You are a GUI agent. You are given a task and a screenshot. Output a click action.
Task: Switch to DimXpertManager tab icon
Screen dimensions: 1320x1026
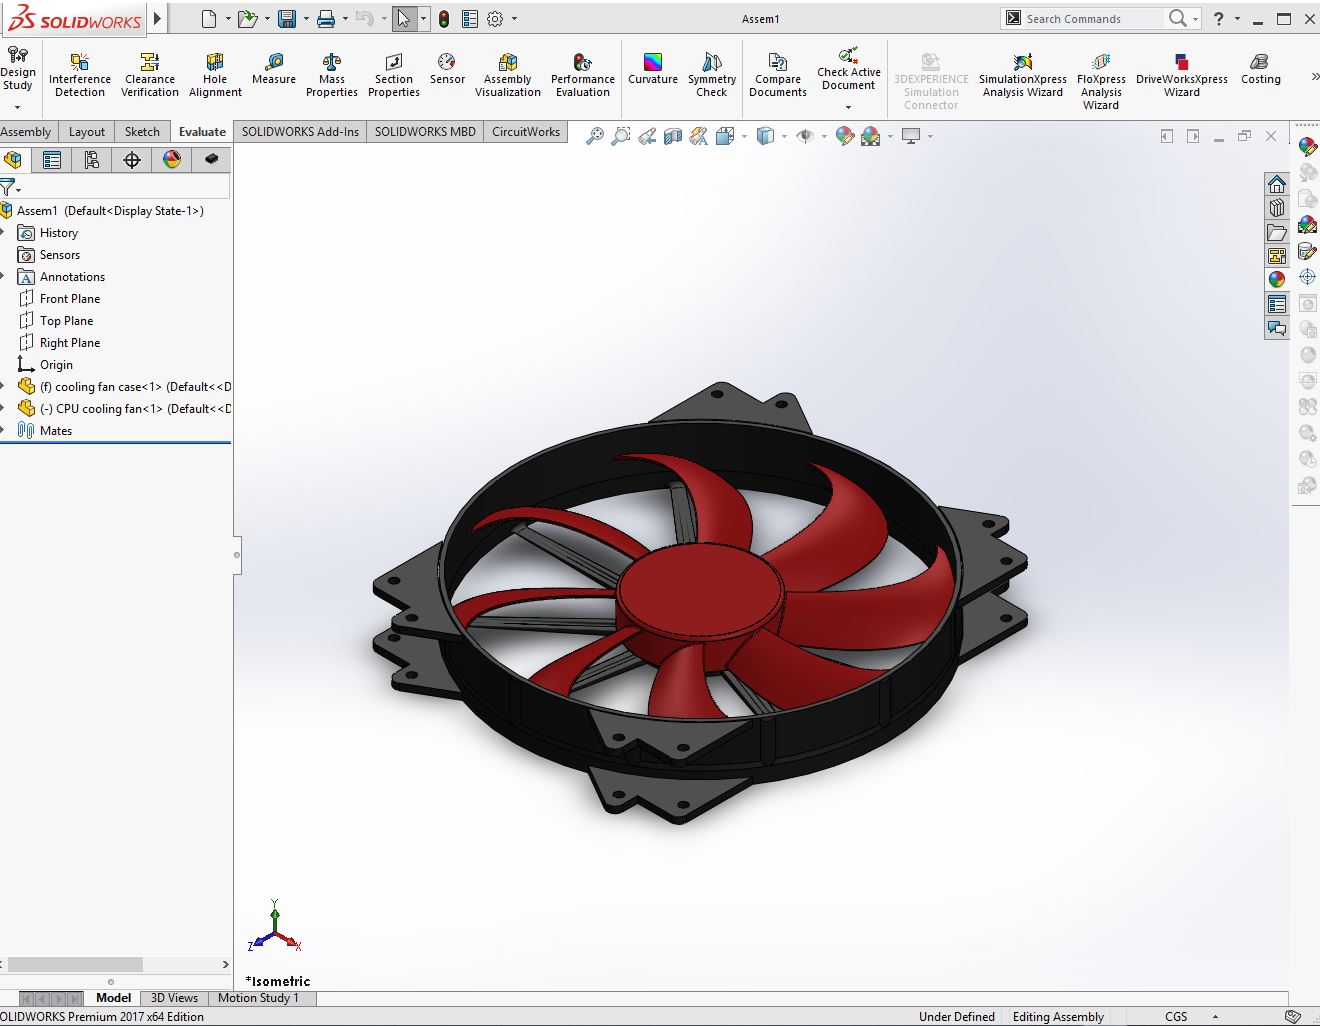pyautogui.click(x=132, y=160)
